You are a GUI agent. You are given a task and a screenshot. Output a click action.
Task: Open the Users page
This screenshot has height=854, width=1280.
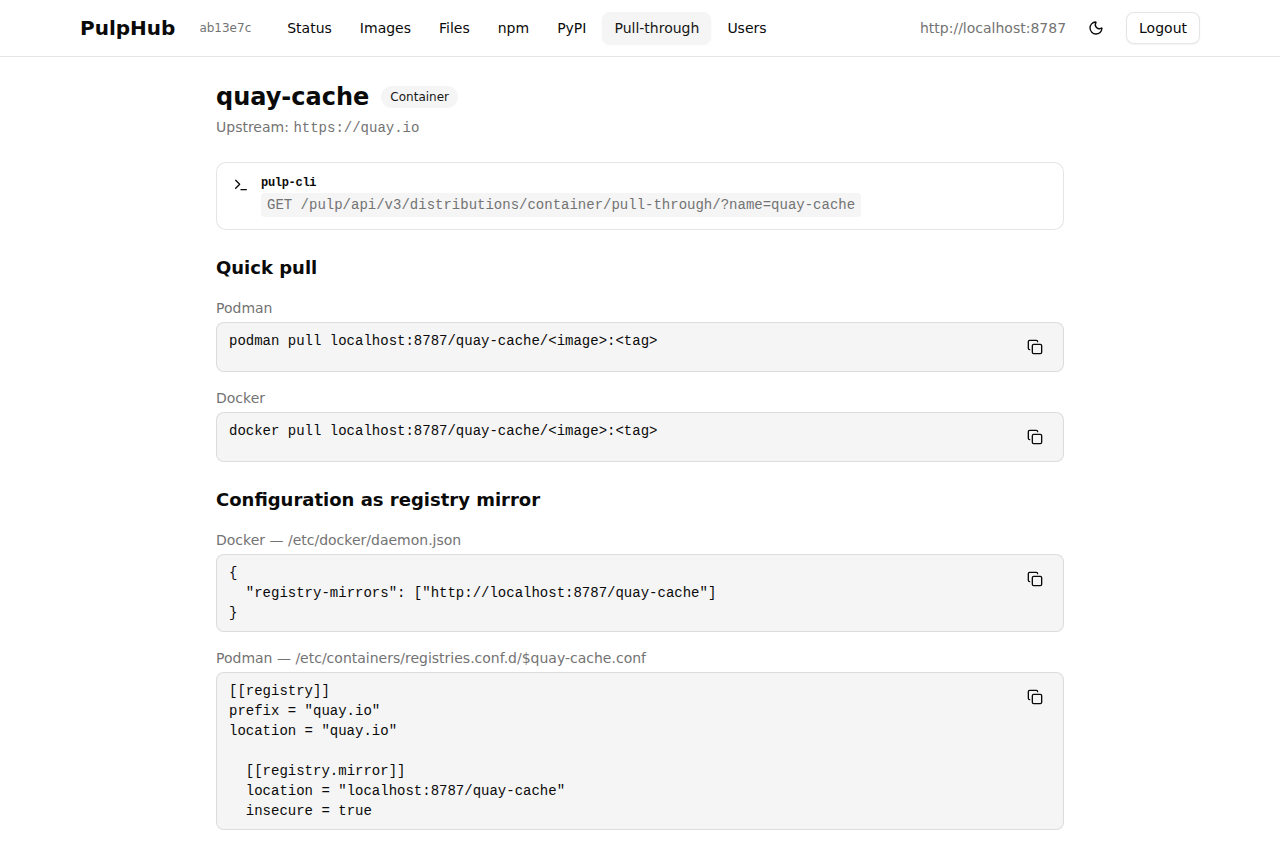(746, 28)
